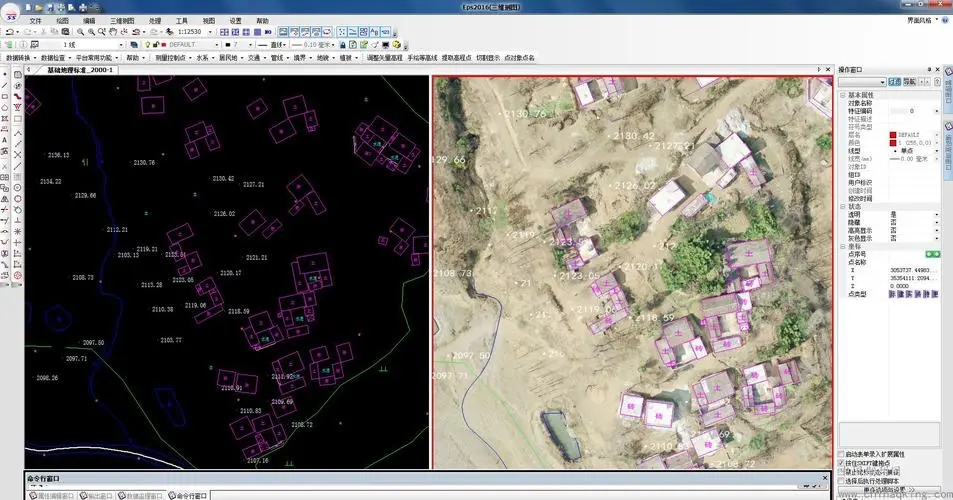Click the undo arrow icon
Screen dimensions: 953x500
tap(8, 32)
